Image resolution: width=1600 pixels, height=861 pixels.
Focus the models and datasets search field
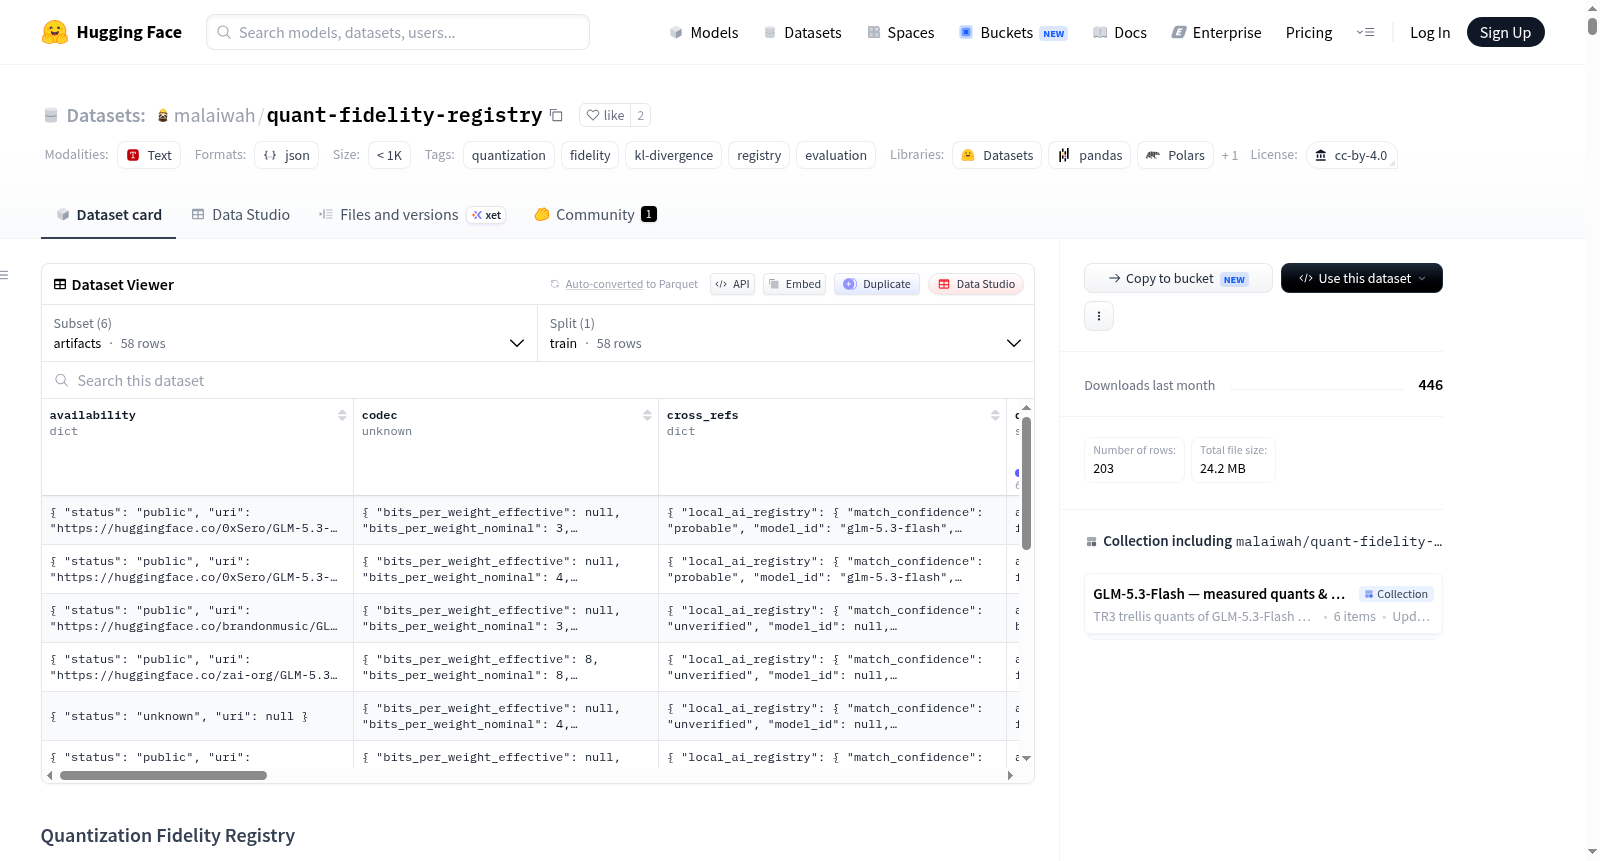tap(398, 32)
